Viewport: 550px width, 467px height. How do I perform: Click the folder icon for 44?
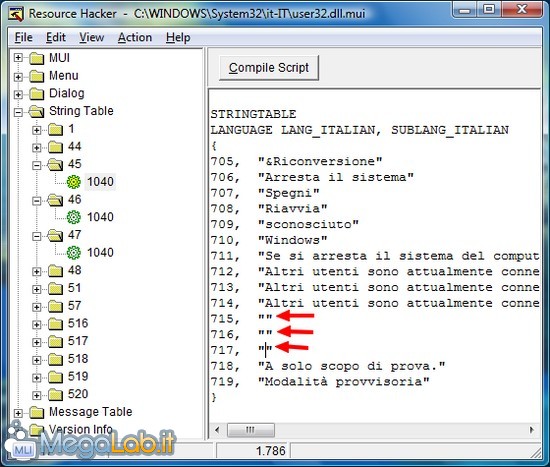tap(55, 147)
